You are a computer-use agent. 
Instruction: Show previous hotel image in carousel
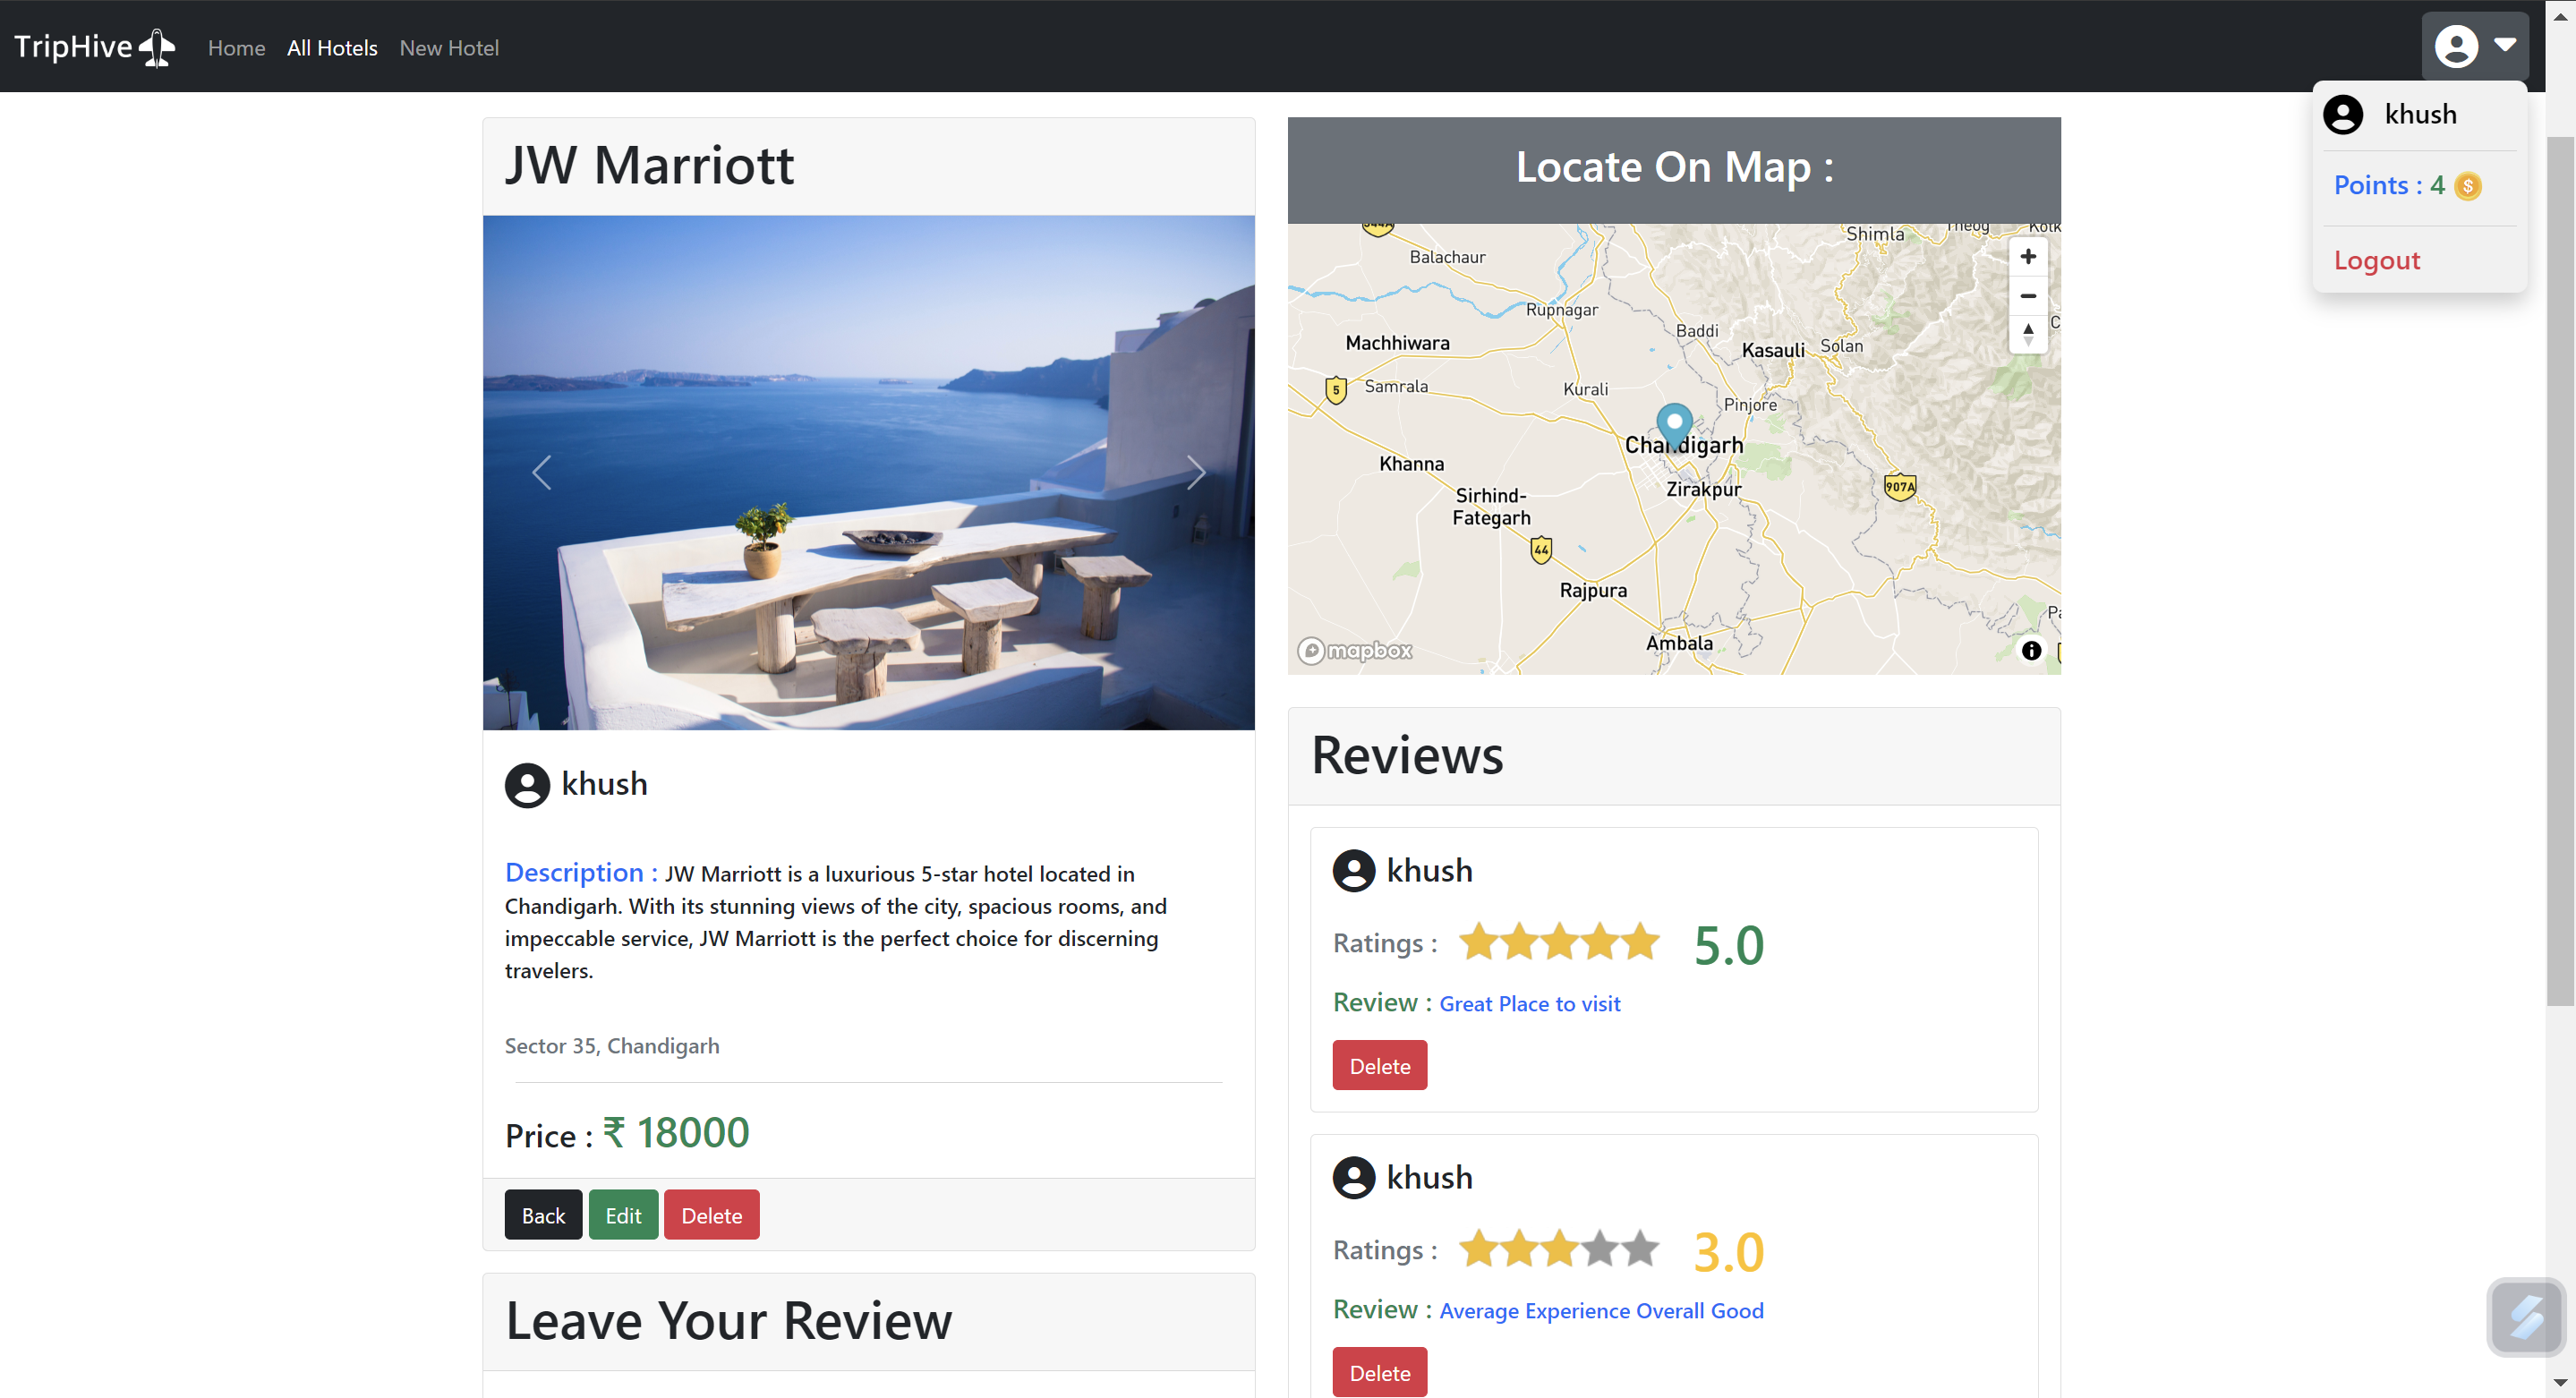point(542,473)
